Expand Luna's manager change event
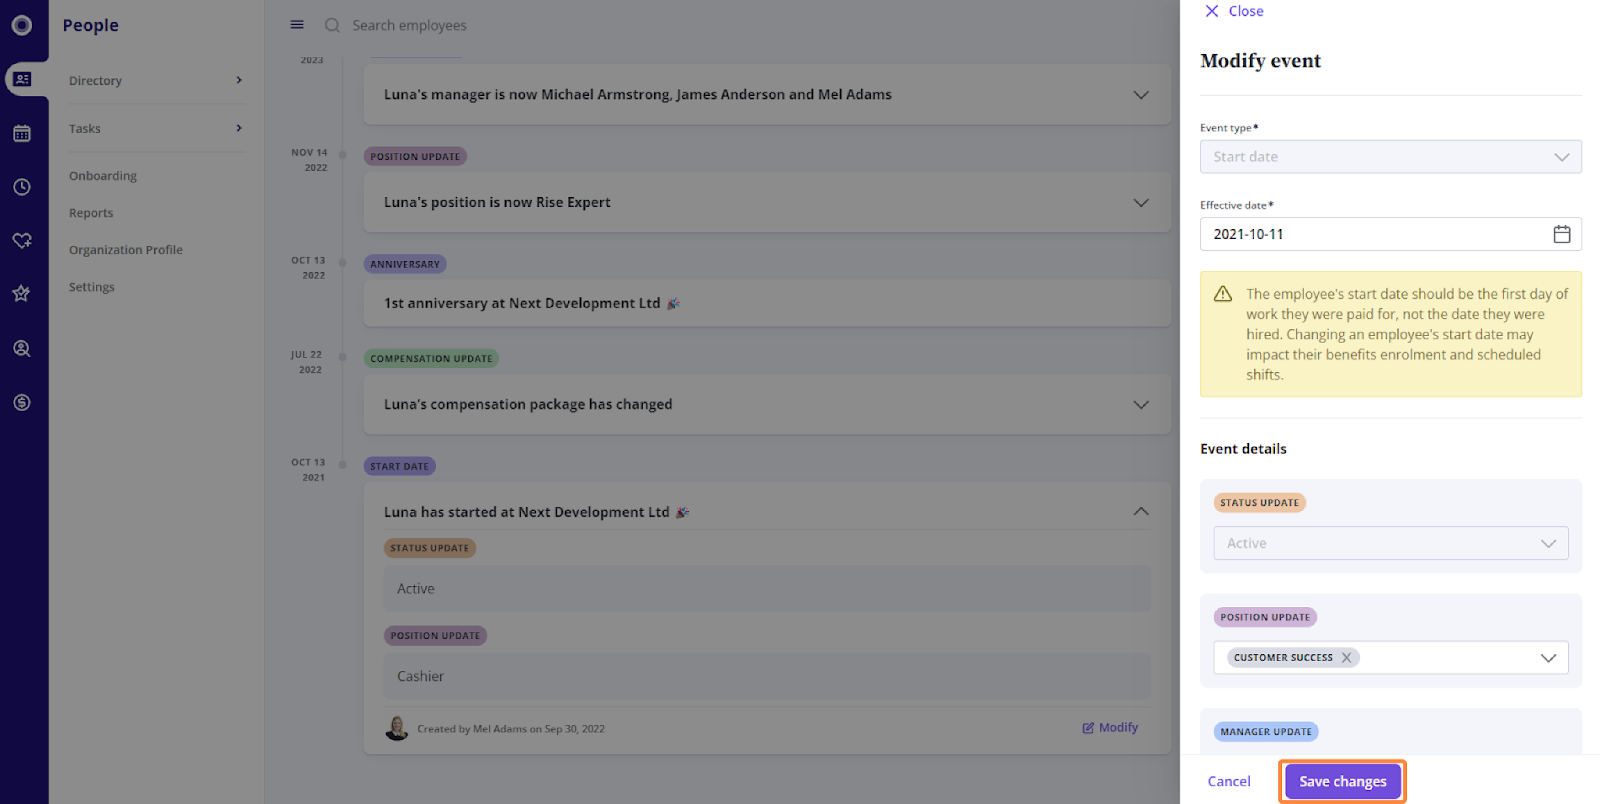This screenshot has height=804, width=1600. pyautogui.click(x=1140, y=95)
